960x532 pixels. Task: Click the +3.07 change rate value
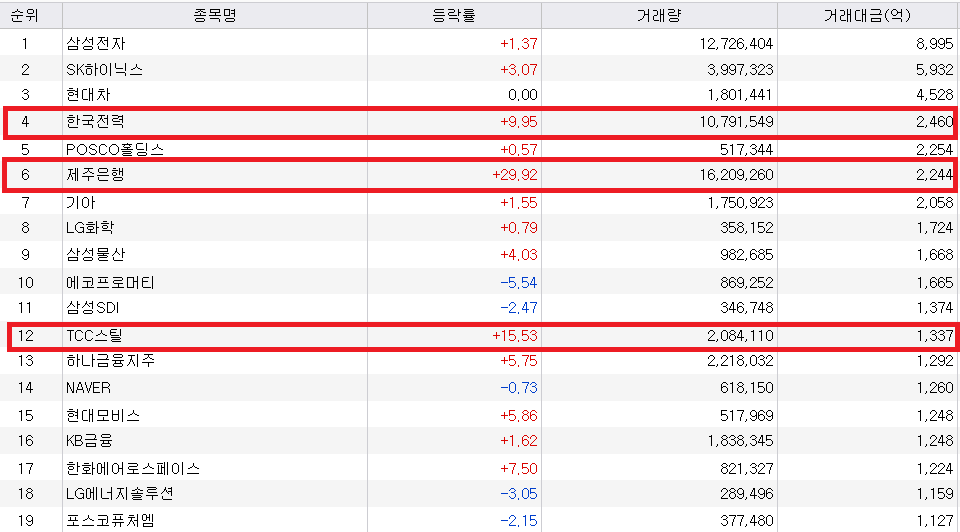[x=519, y=70]
